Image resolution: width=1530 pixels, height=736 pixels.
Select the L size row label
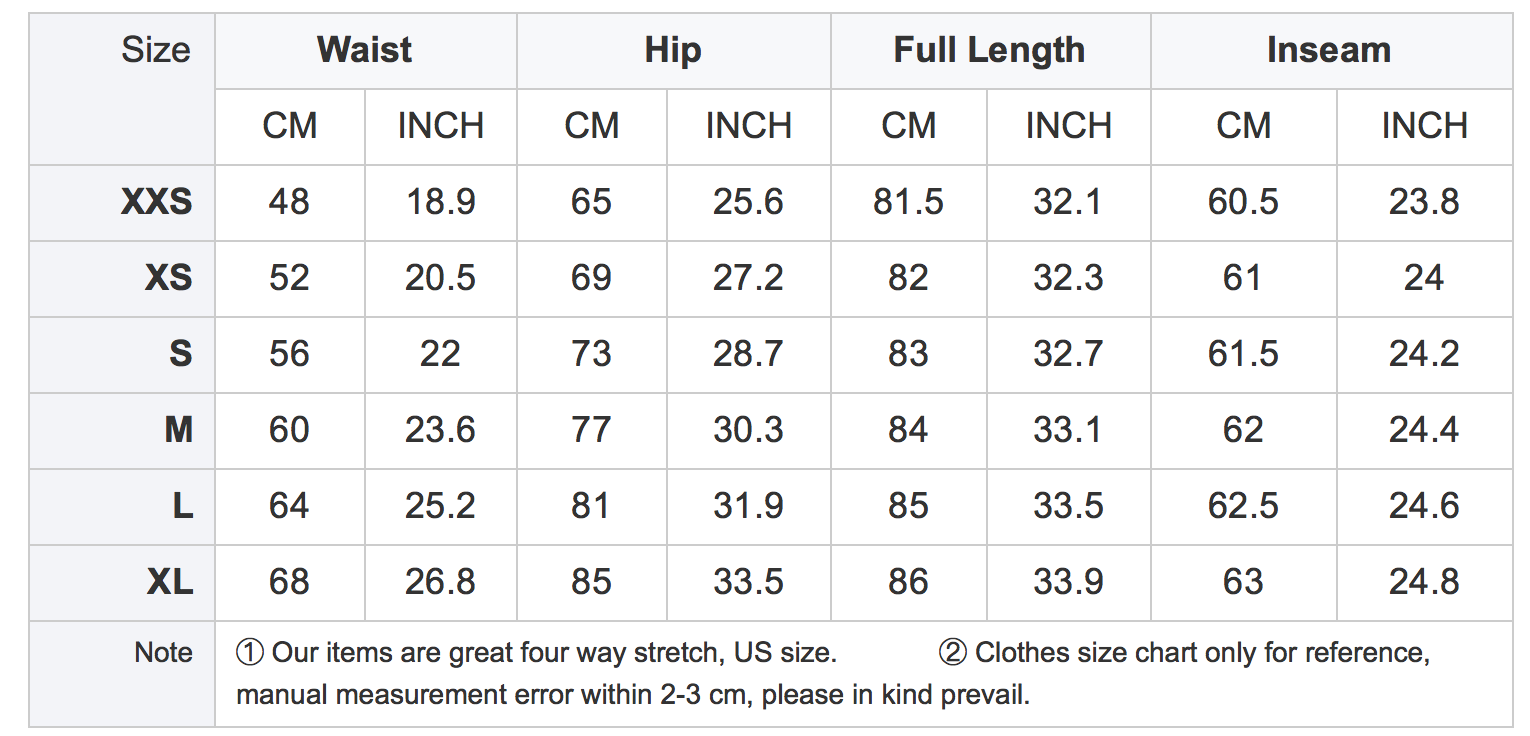(182, 506)
